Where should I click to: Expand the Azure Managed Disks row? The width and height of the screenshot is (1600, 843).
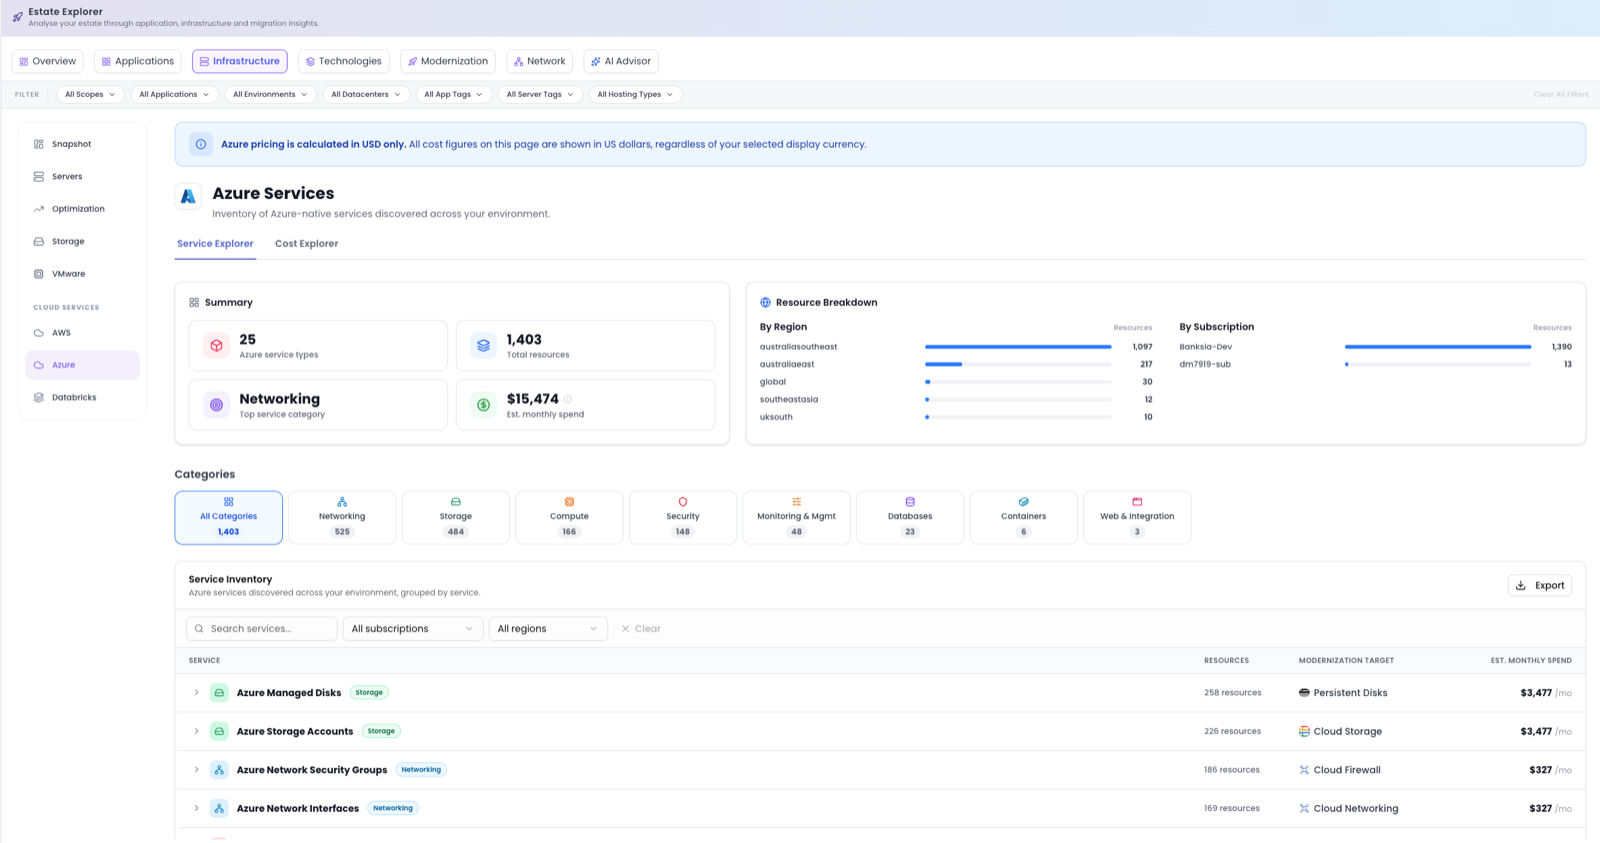(x=196, y=692)
